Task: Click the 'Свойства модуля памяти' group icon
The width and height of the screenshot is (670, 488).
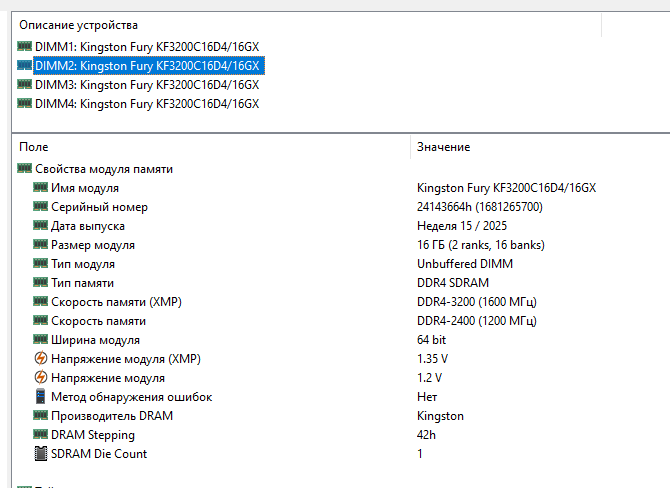Action: click(24, 168)
